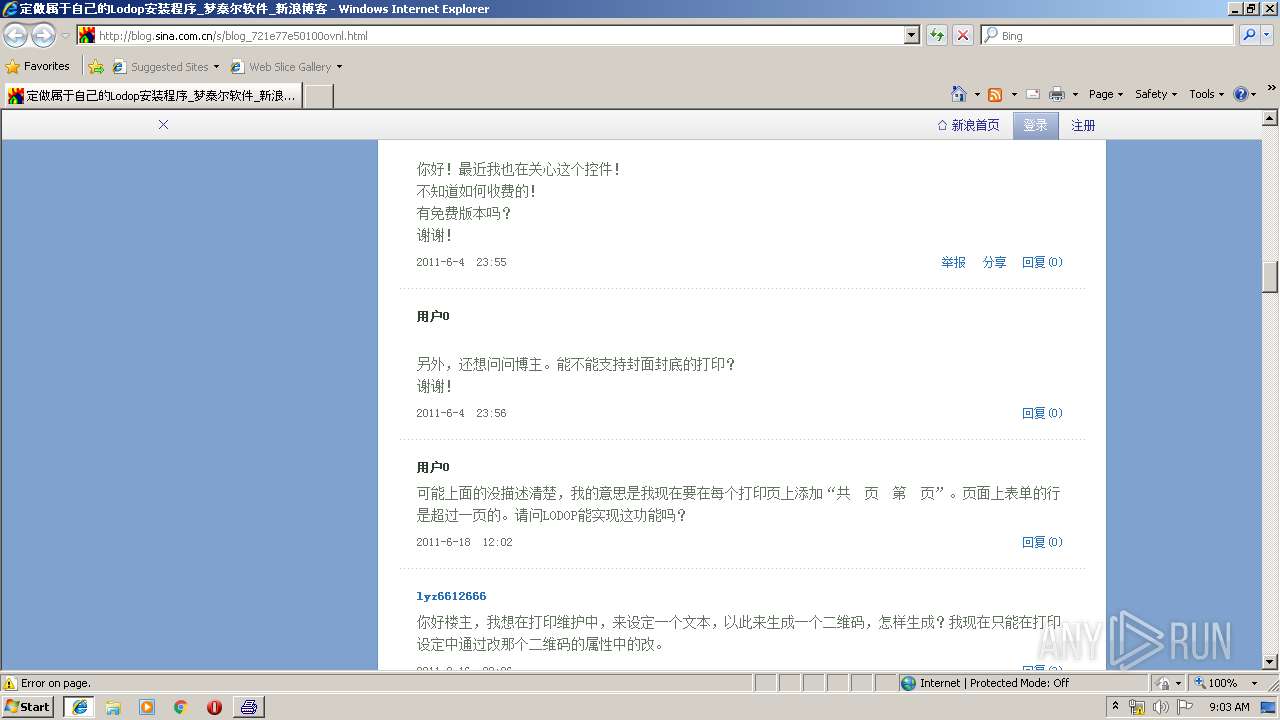Click the Start button
This screenshot has width=1280, height=720.
28,707
